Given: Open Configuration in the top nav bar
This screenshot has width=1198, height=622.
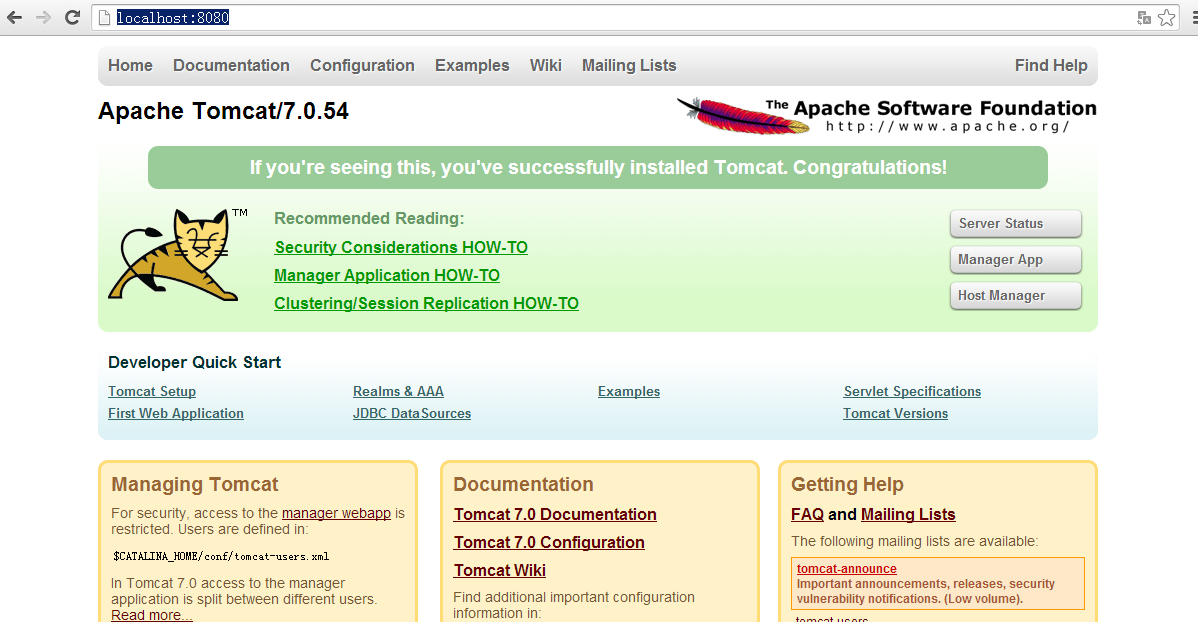Looking at the screenshot, I should (362, 66).
